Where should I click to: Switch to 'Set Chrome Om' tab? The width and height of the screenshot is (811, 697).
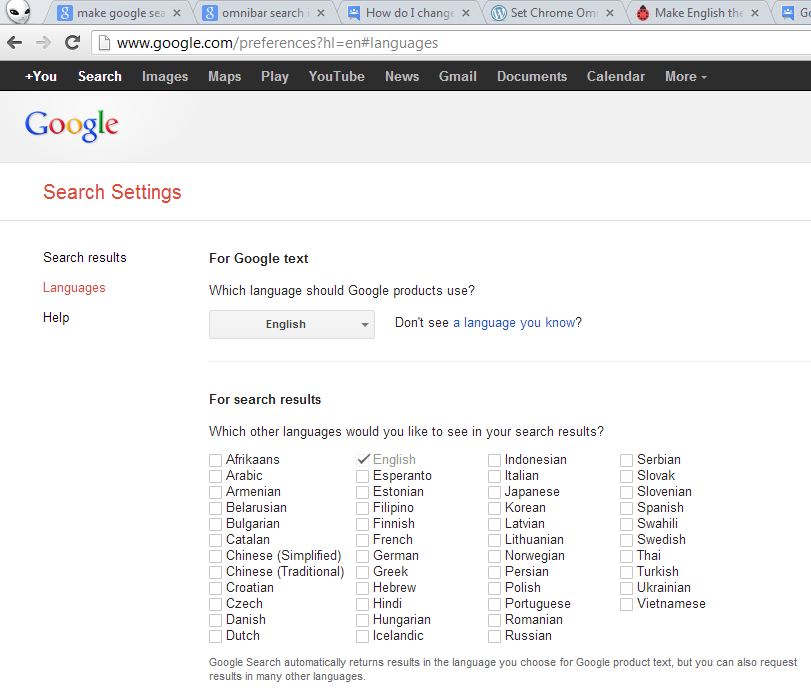(x=553, y=13)
